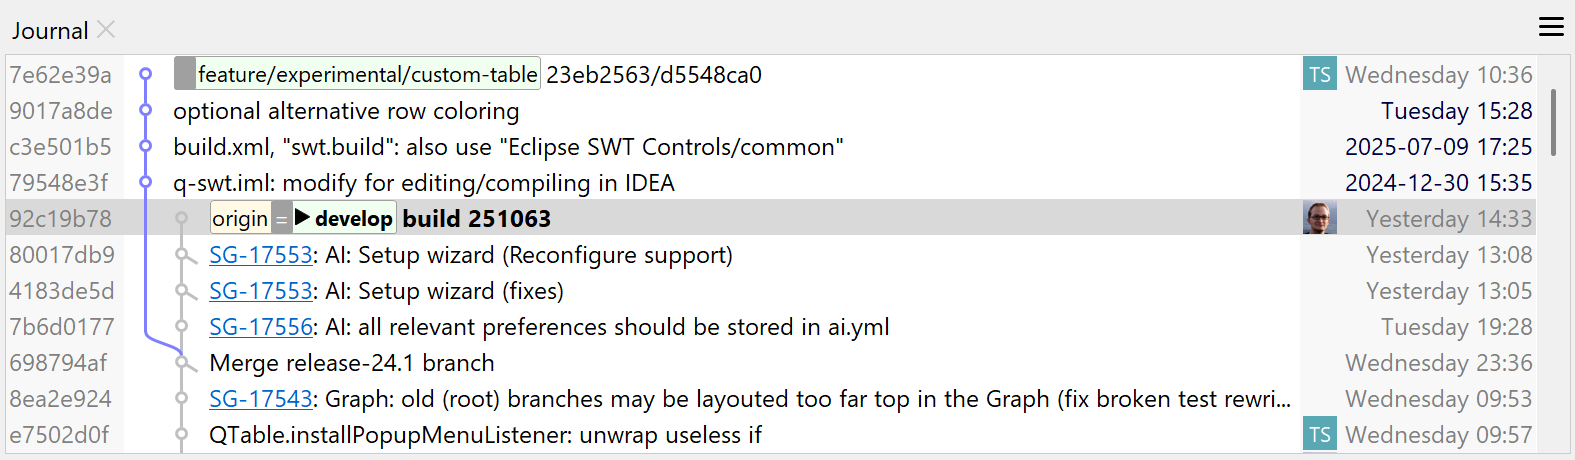1575x460 pixels.
Task: Click graph node of commit 9017a8de
Action: pos(145,110)
